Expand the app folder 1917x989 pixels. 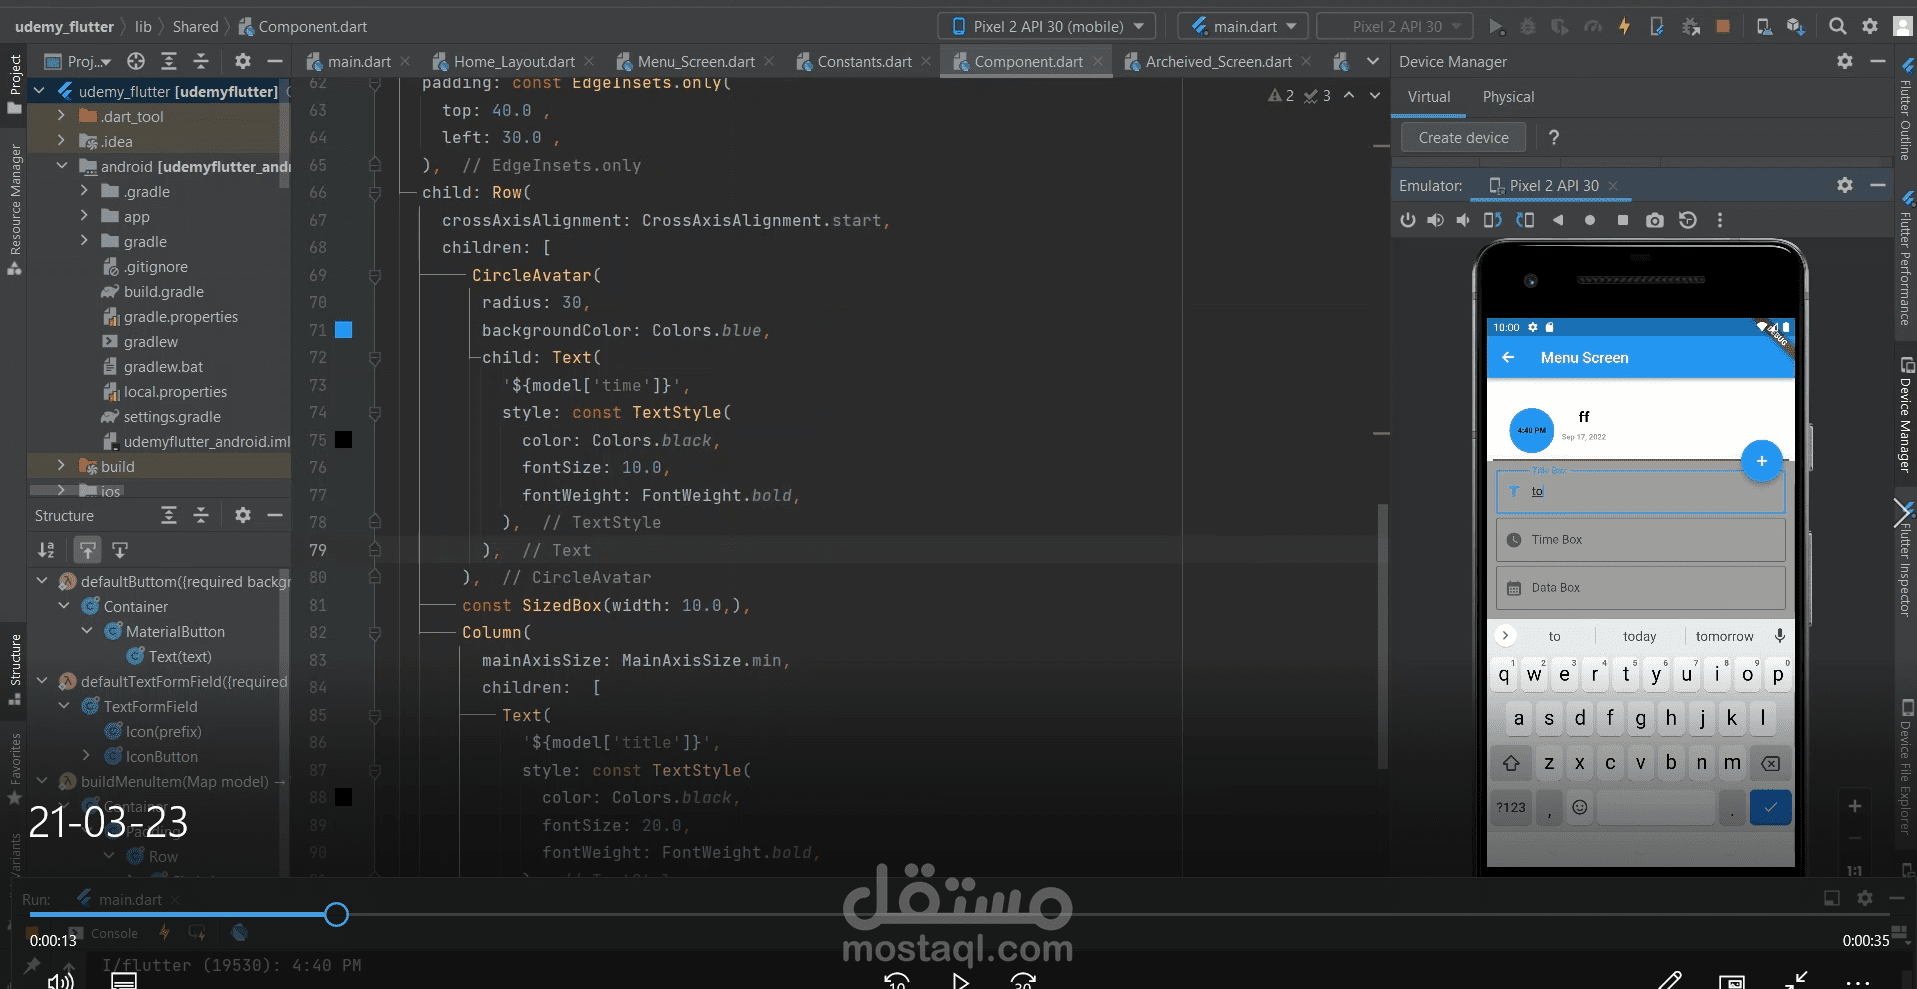(84, 216)
